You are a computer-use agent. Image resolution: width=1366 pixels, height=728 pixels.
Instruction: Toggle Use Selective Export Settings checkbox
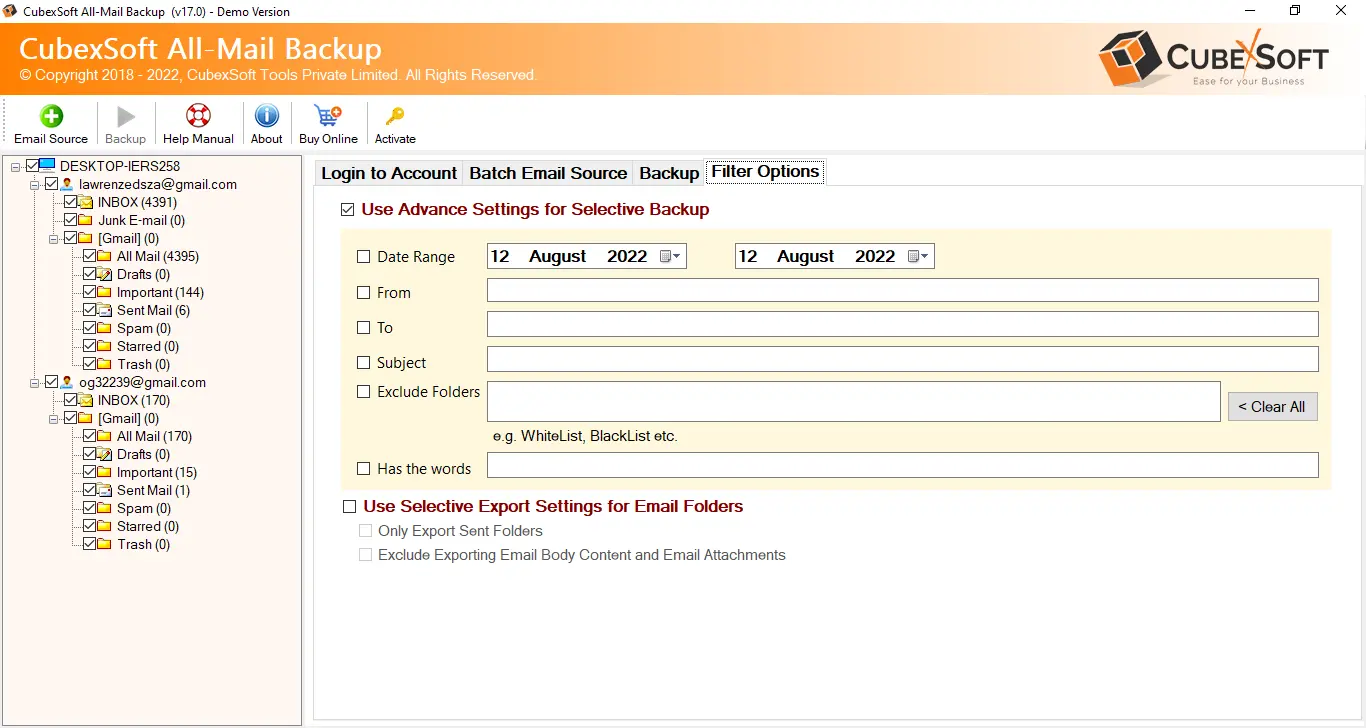349,507
